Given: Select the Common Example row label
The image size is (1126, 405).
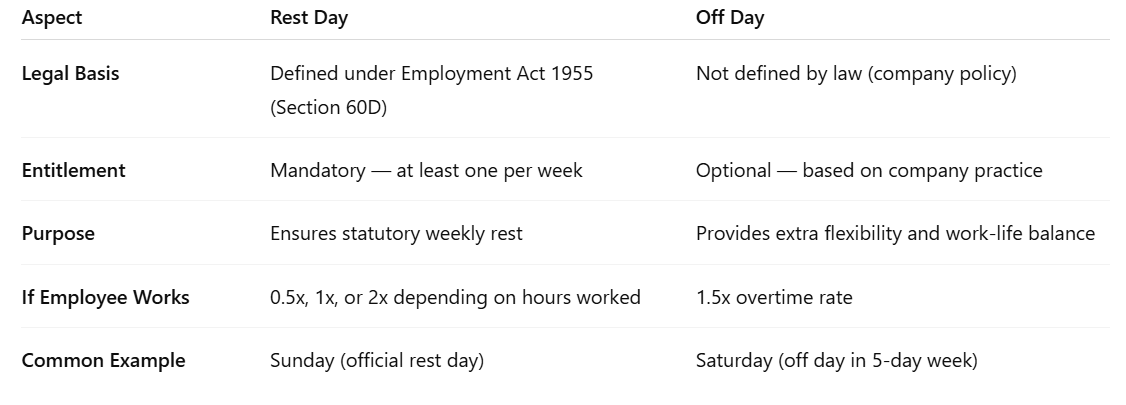Looking at the screenshot, I should point(103,360).
